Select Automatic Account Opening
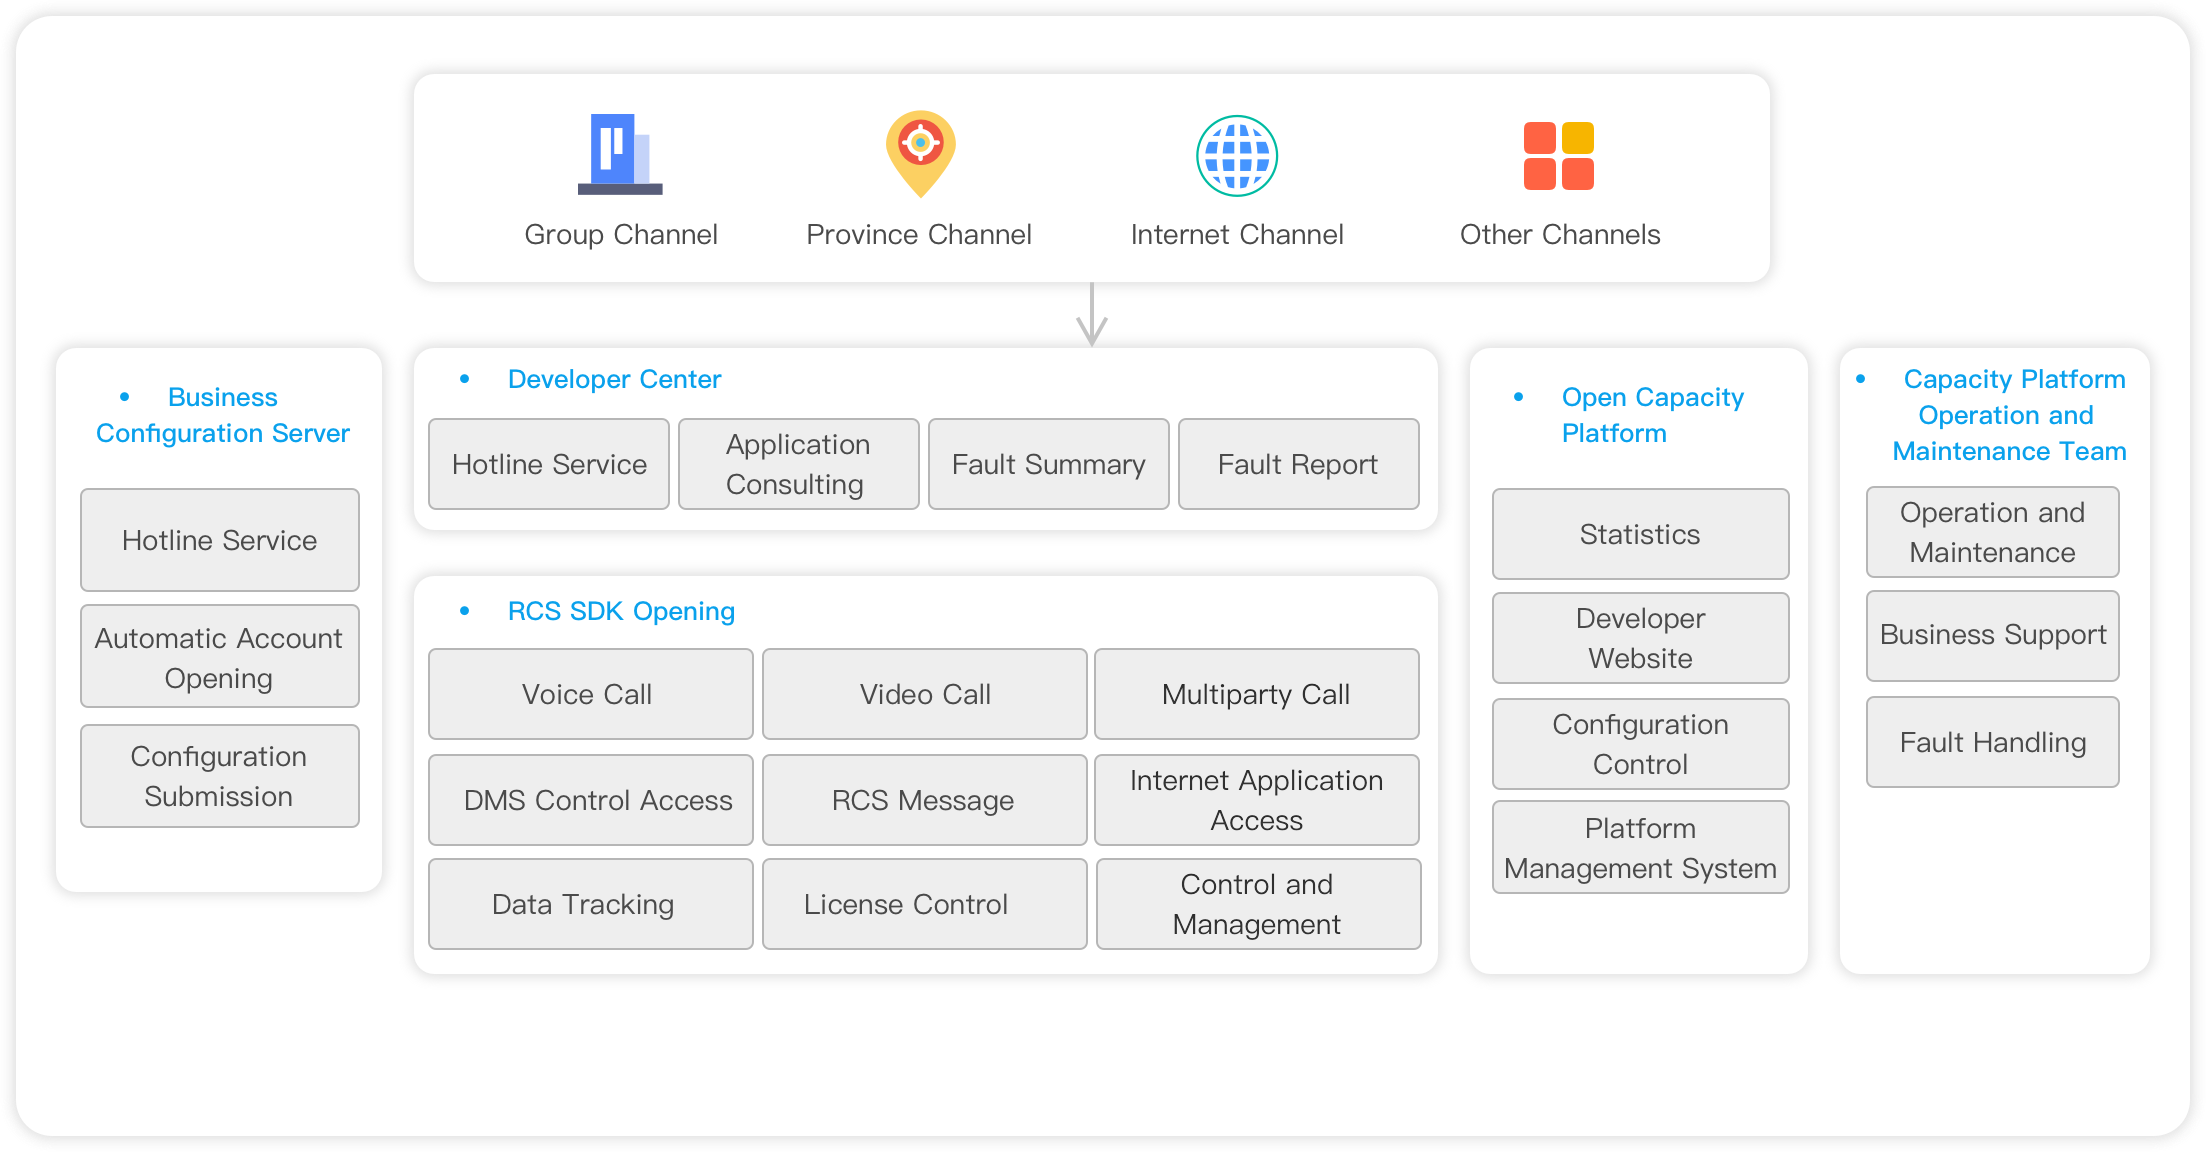Screen dimensions: 2206x1152 (219, 657)
